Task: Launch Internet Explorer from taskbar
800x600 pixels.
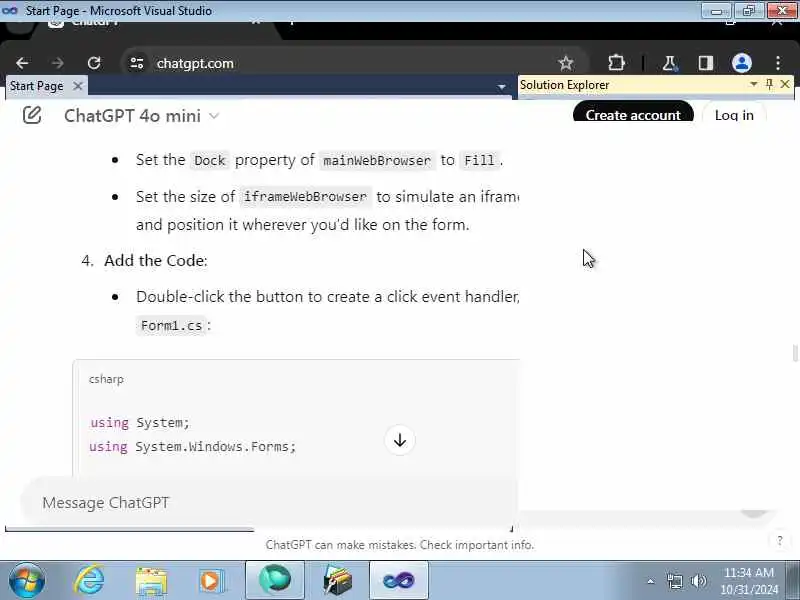Action: 89,580
